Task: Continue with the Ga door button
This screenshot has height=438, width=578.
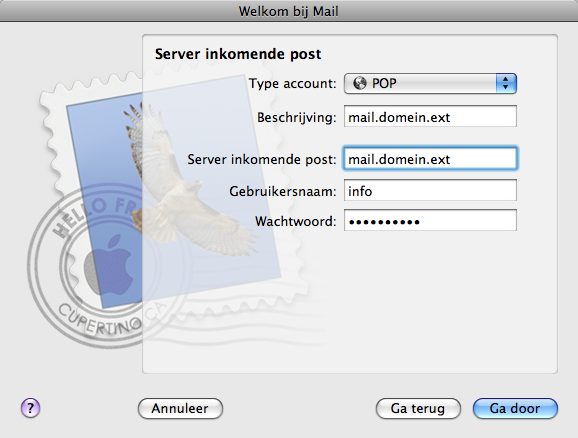Action: (x=515, y=408)
